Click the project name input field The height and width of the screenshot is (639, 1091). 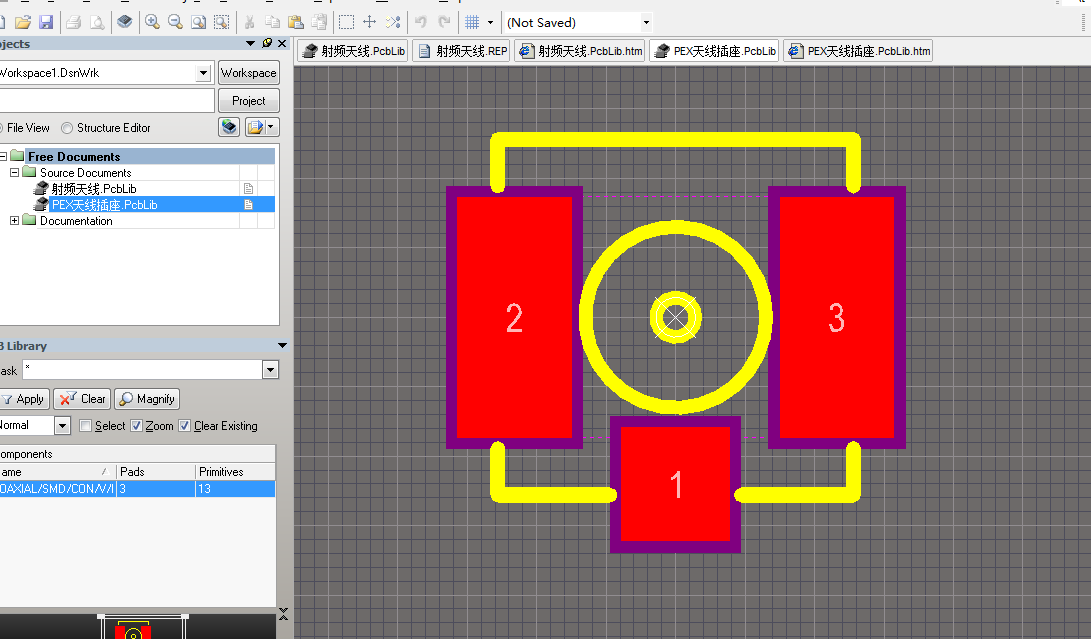107,101
